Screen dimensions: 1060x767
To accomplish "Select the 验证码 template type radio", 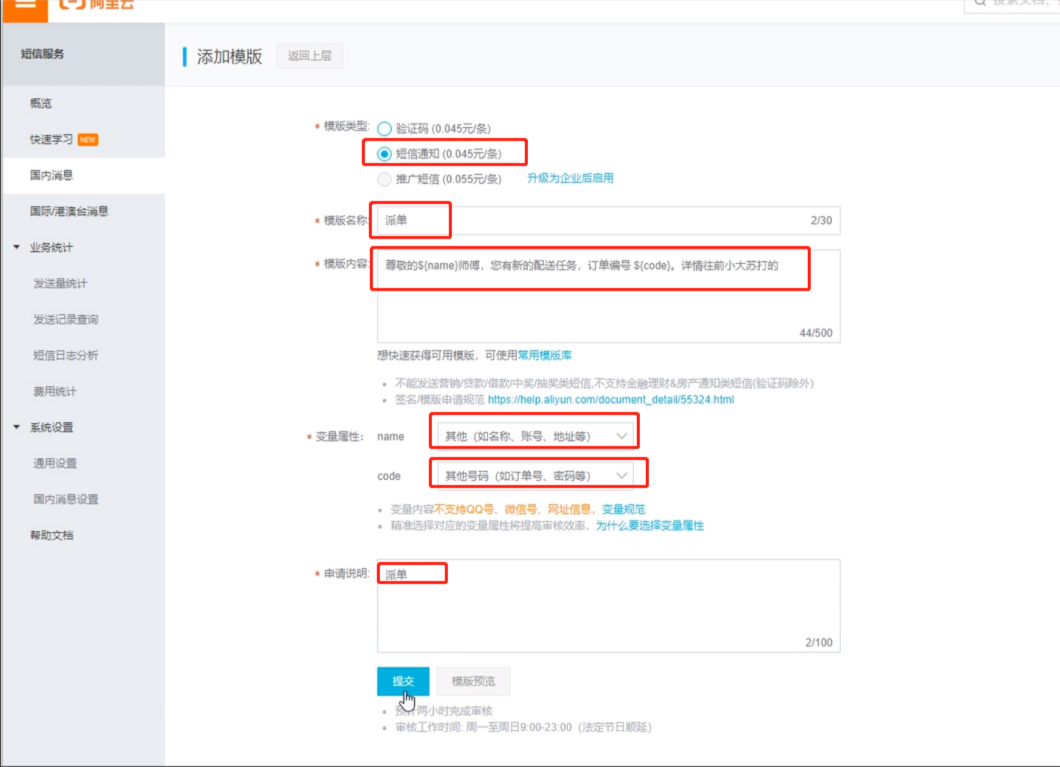I will (384, 128).
